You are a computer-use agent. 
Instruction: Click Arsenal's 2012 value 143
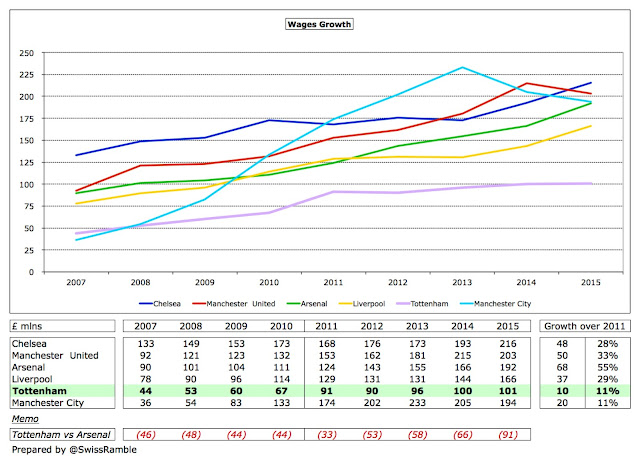point(372,367)
